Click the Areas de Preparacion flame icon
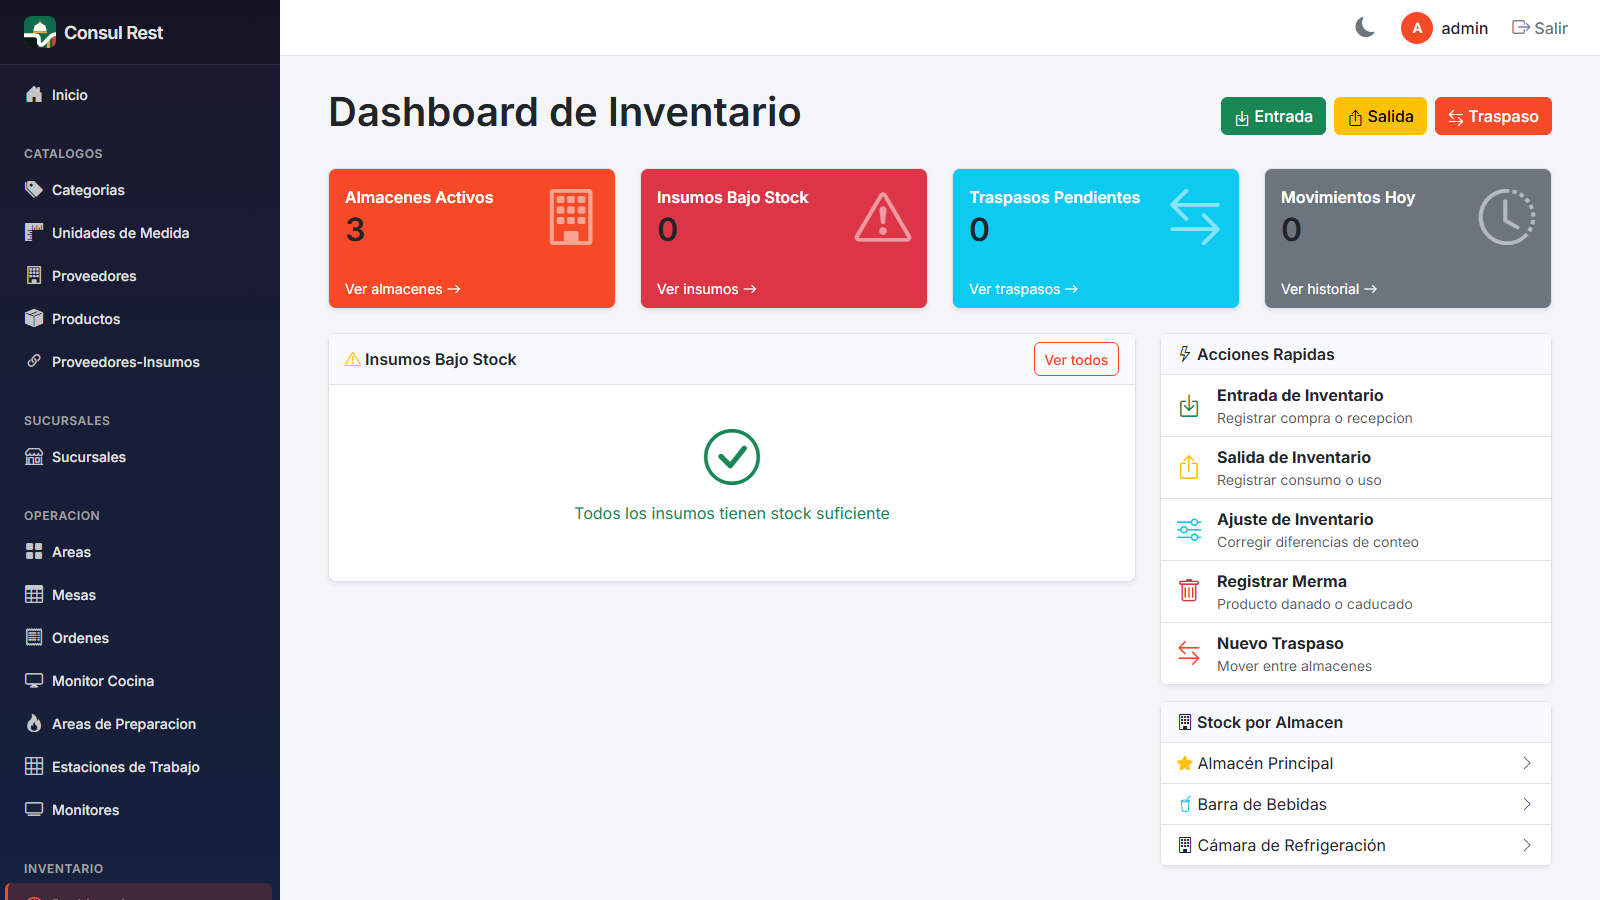Screen dimensions: 1600x900 click(34, 723)
